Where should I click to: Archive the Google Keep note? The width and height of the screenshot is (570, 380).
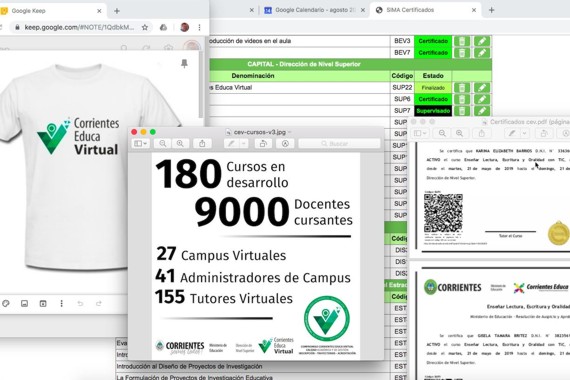[x=43, y=303]
